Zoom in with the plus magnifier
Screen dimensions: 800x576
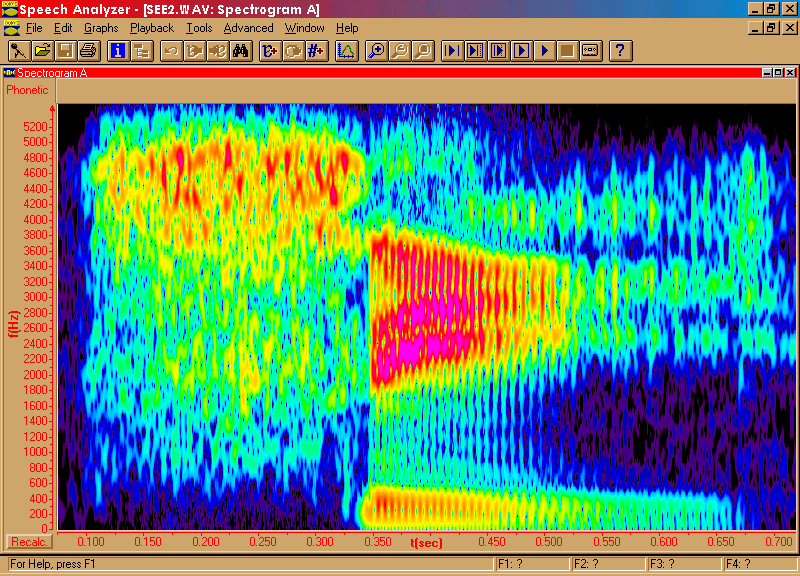[x=377, y=51]
